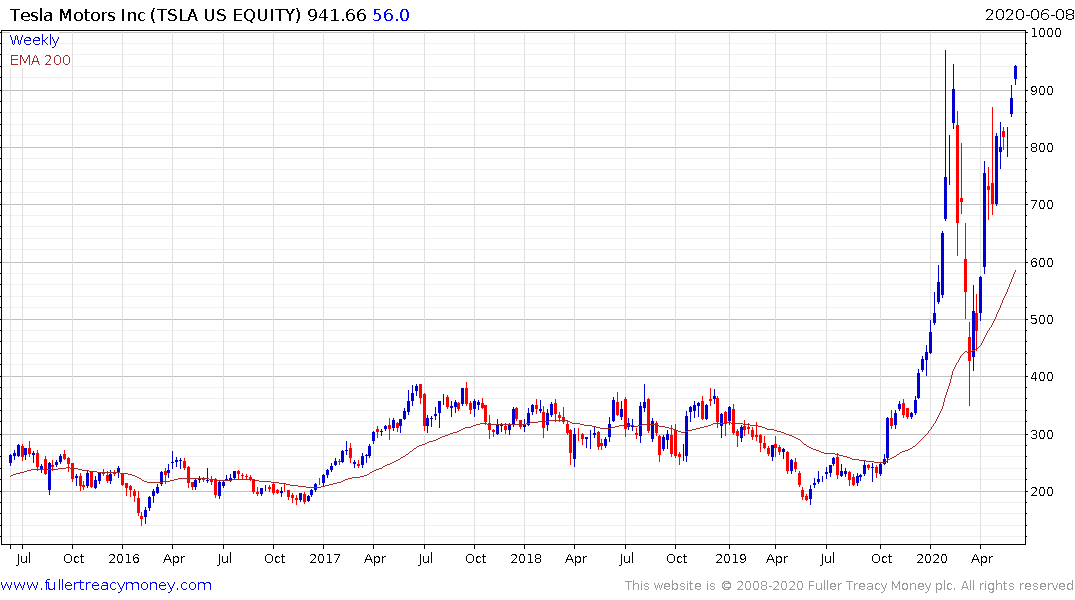This screenshot has width=1075, height=600.
Task: Click the 600 price axis label
Action: (1042, 263)
